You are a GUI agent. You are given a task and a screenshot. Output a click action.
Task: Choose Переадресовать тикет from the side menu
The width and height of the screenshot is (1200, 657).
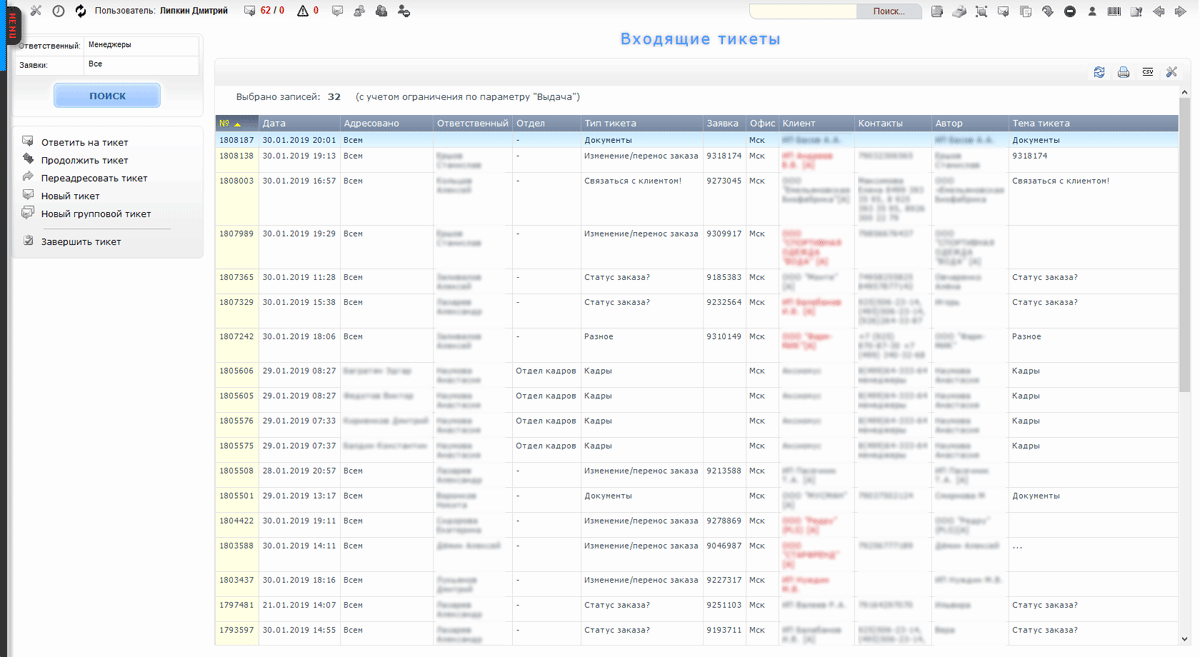(x=94, y=178)
